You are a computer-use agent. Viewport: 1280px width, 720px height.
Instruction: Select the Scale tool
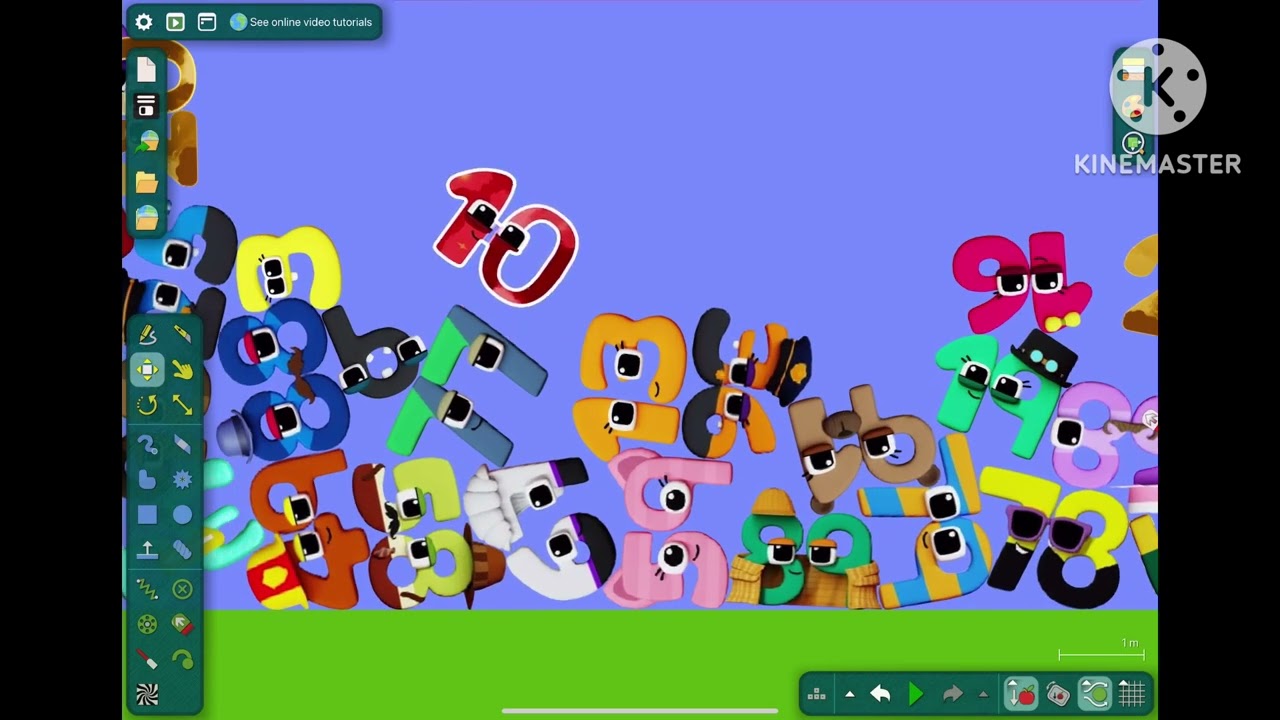[x=182, y=405]
